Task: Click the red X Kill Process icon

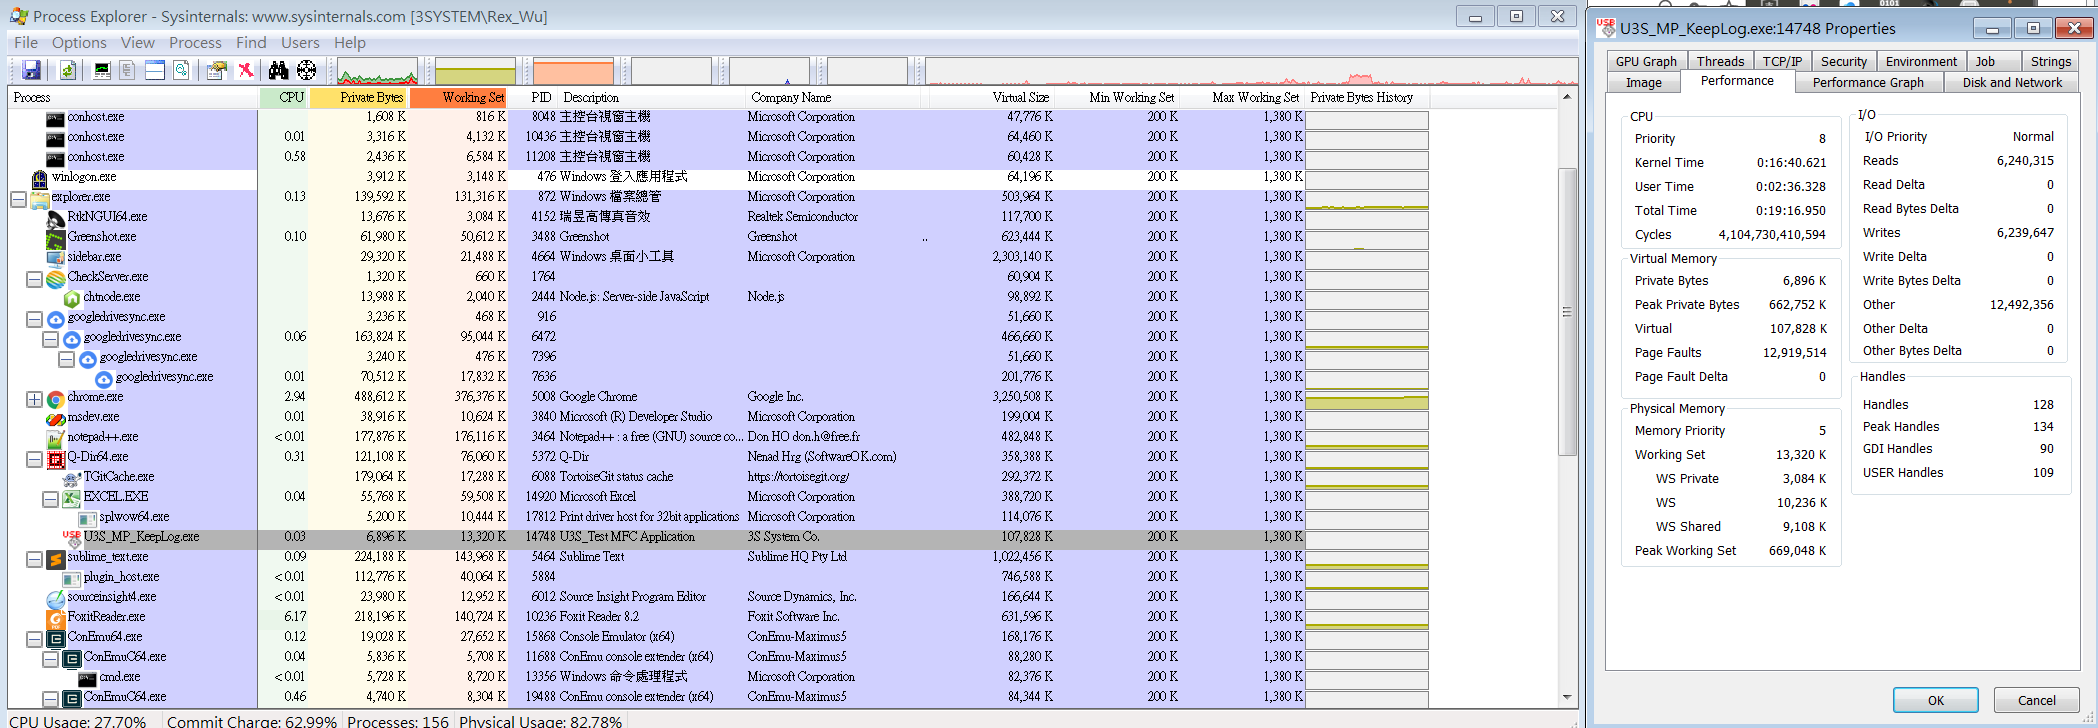Action: (x=245, y=70)
